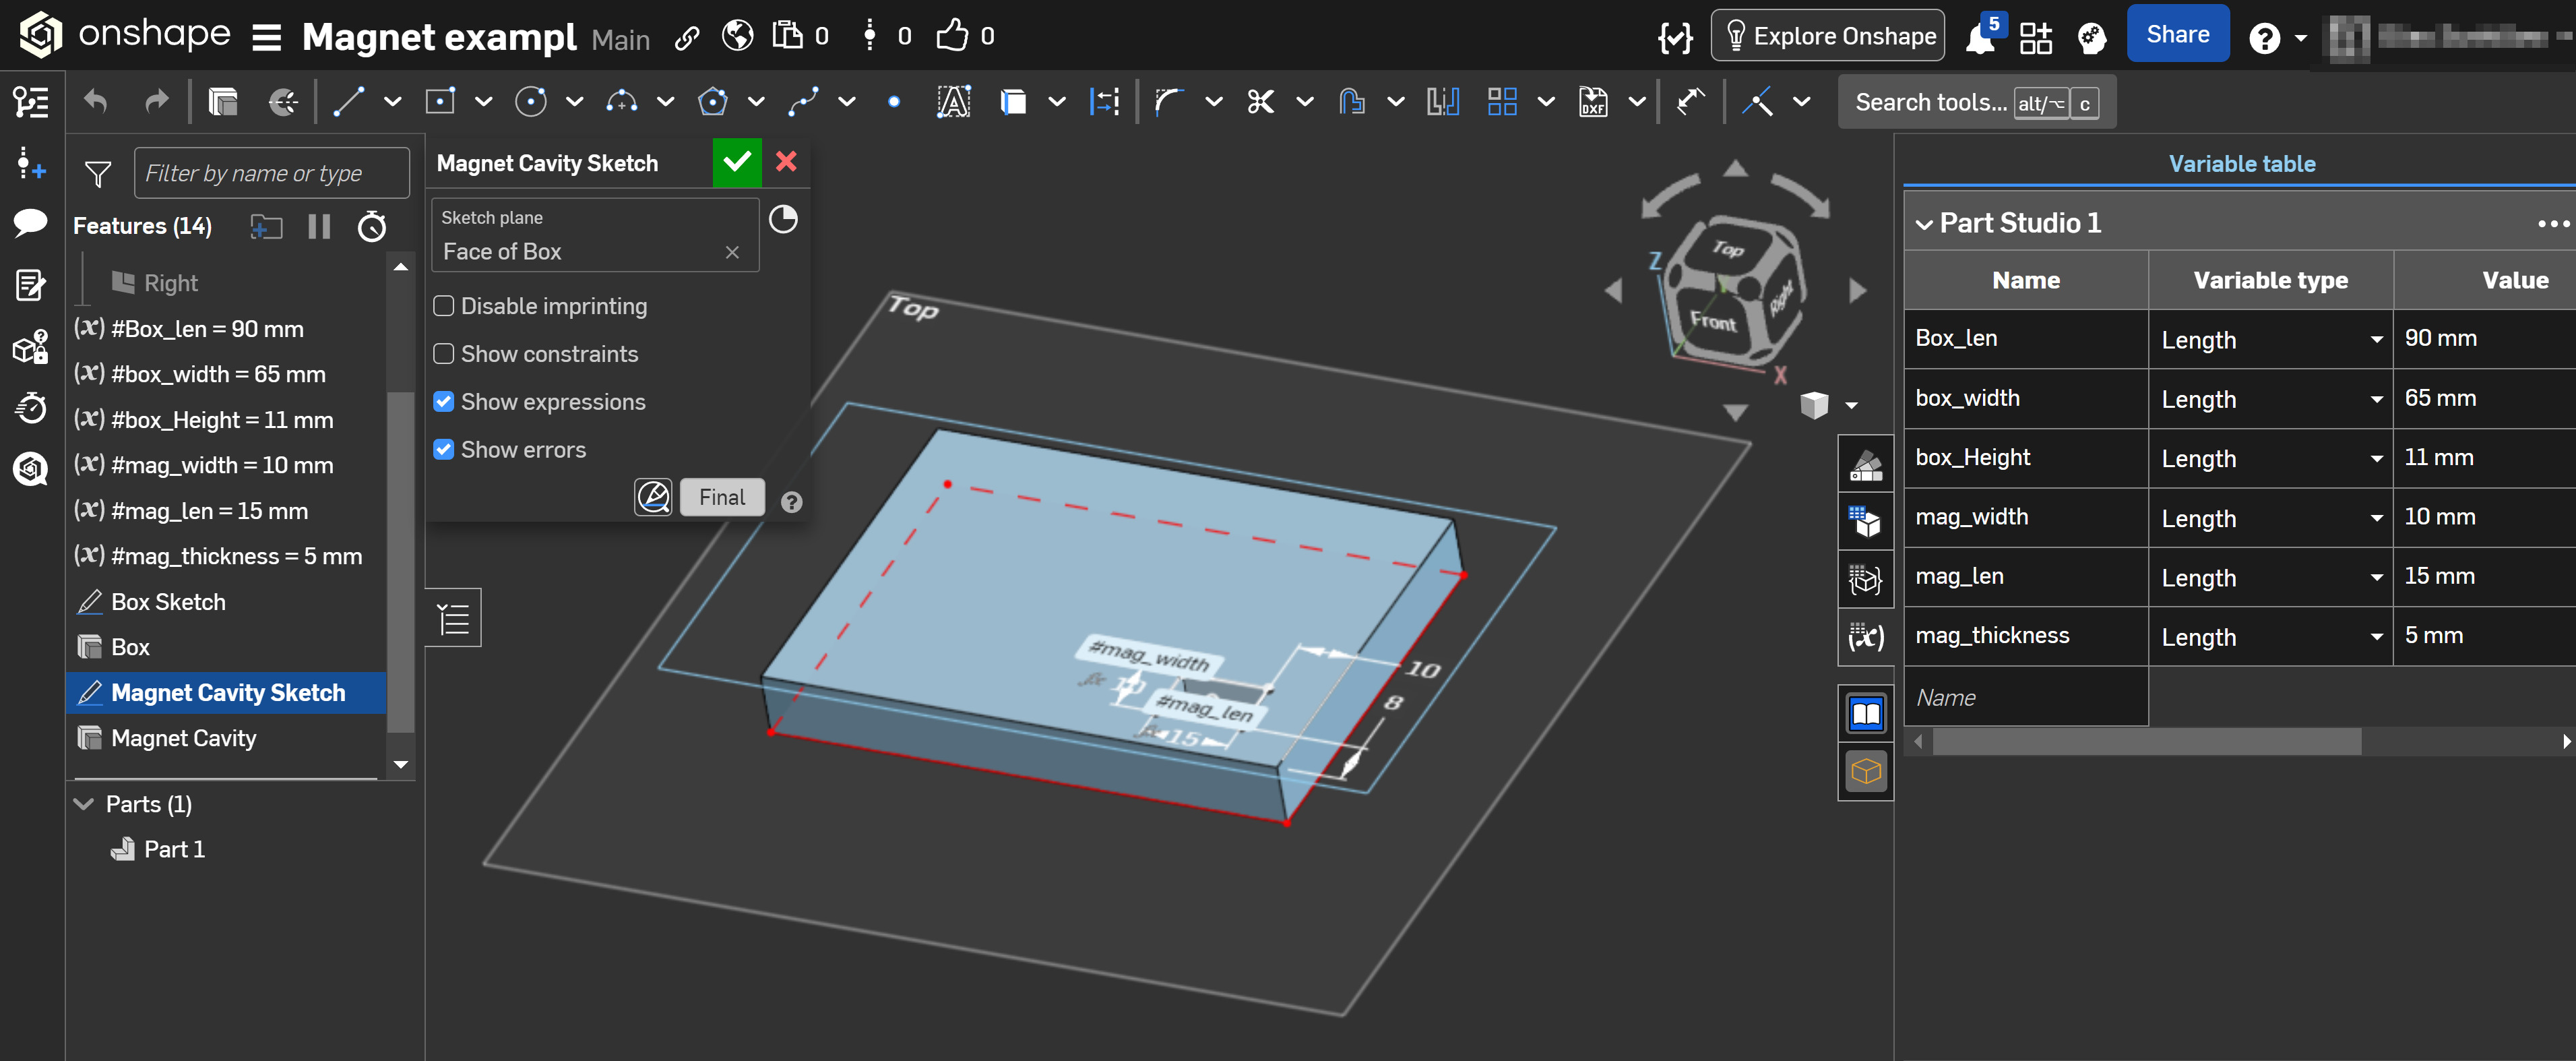This screenshot has height=1061, width=2576.
Task: Select the Trim scissors tool
Action: click(1260, 102)
